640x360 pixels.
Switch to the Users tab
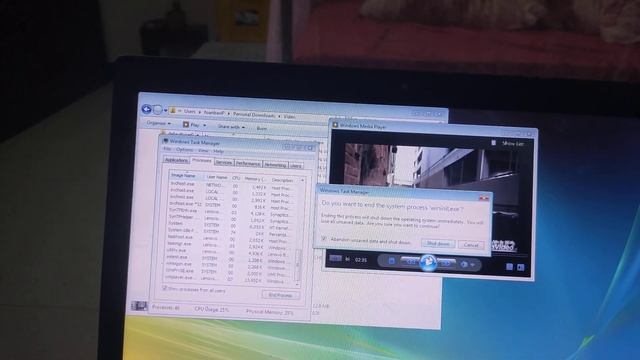pyautogui.click(x=296, y=165)
